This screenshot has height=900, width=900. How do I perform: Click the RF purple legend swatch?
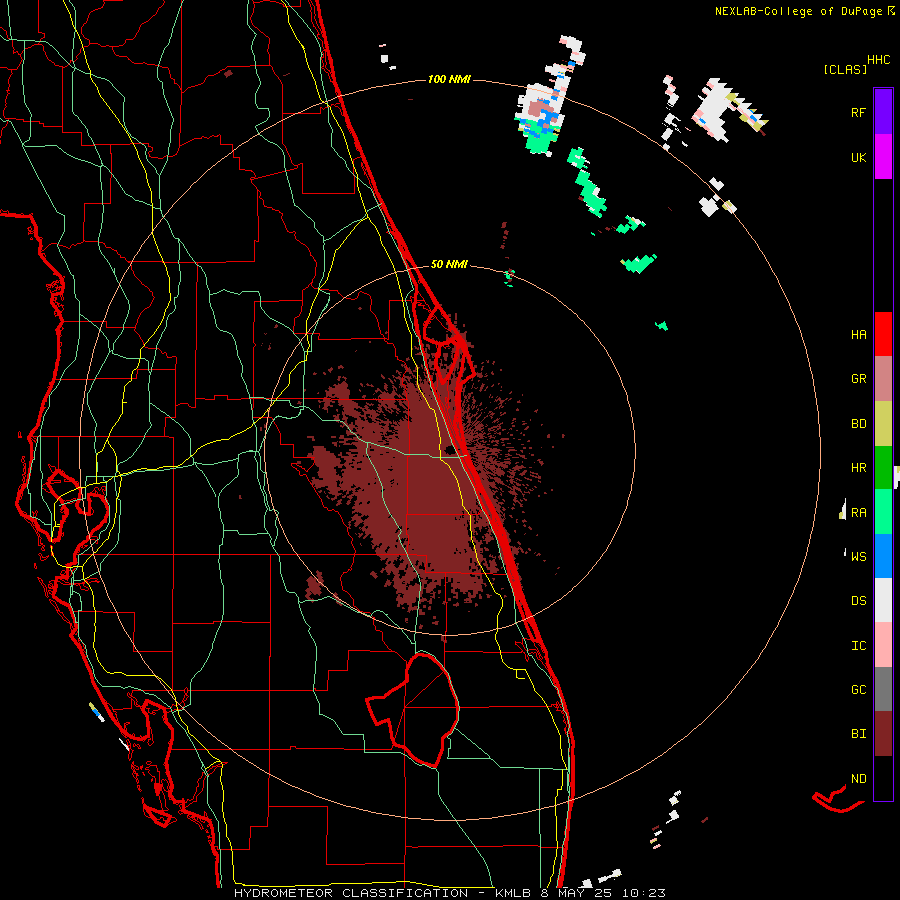883,112
